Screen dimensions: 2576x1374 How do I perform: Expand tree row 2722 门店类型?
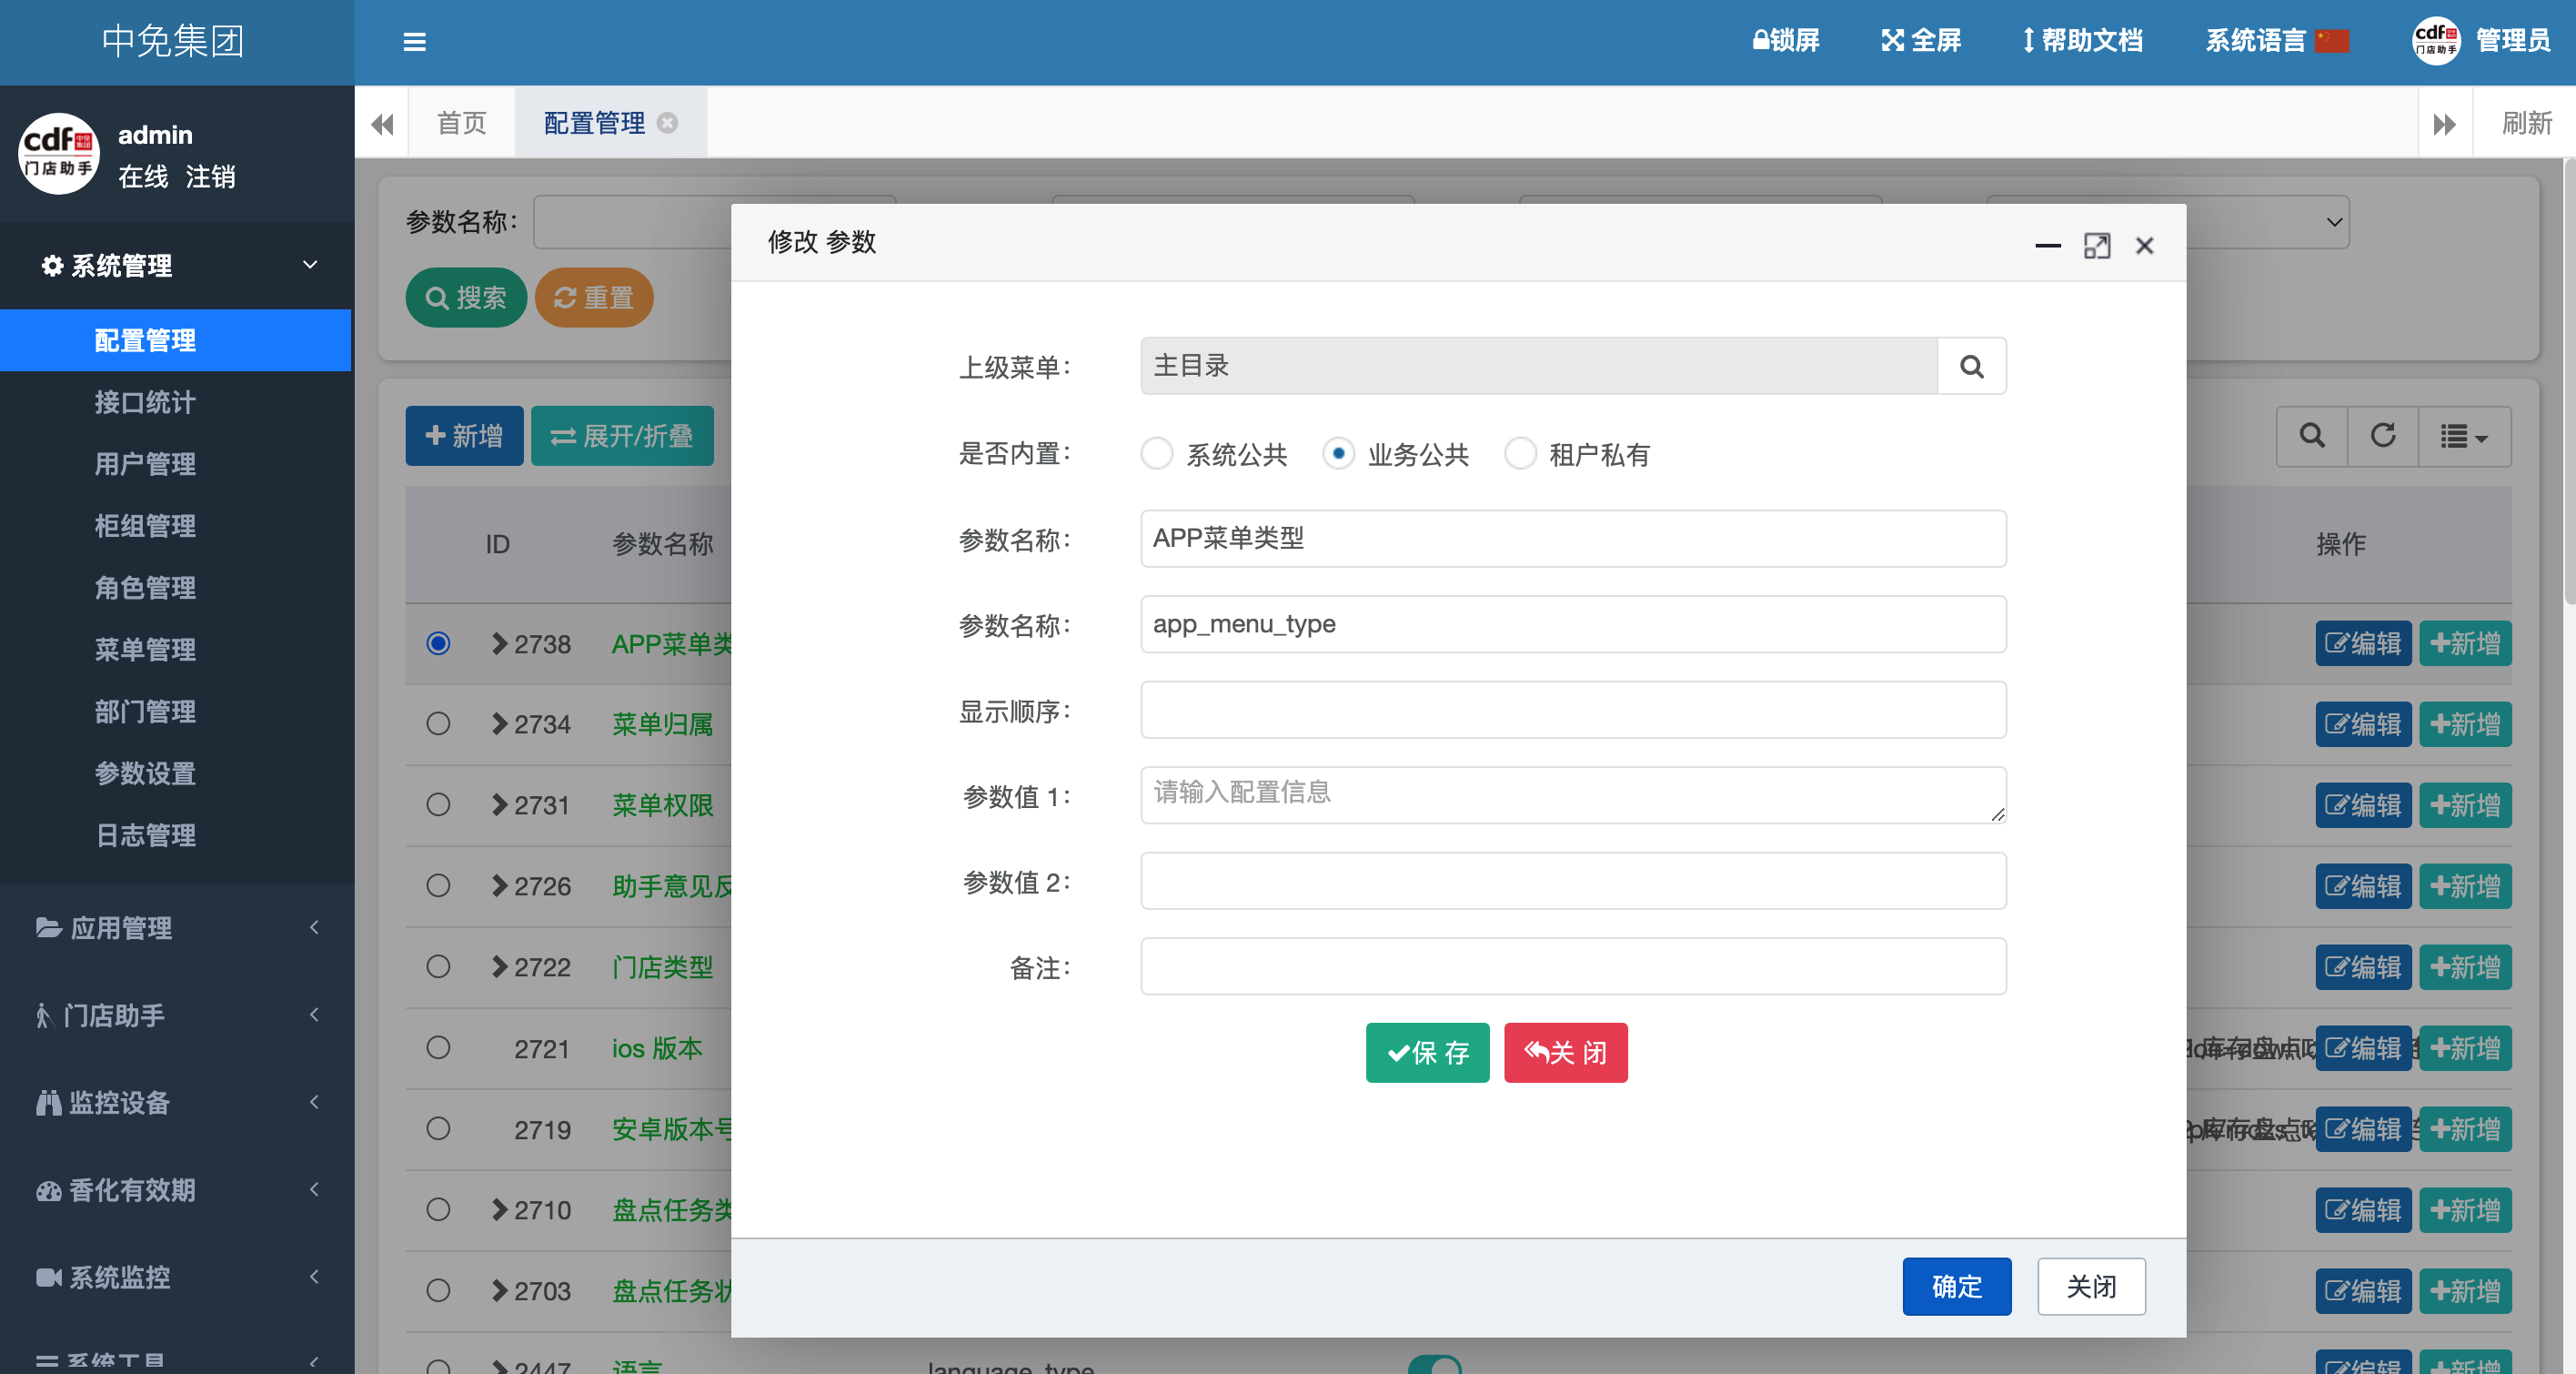[x=499, y=967]
